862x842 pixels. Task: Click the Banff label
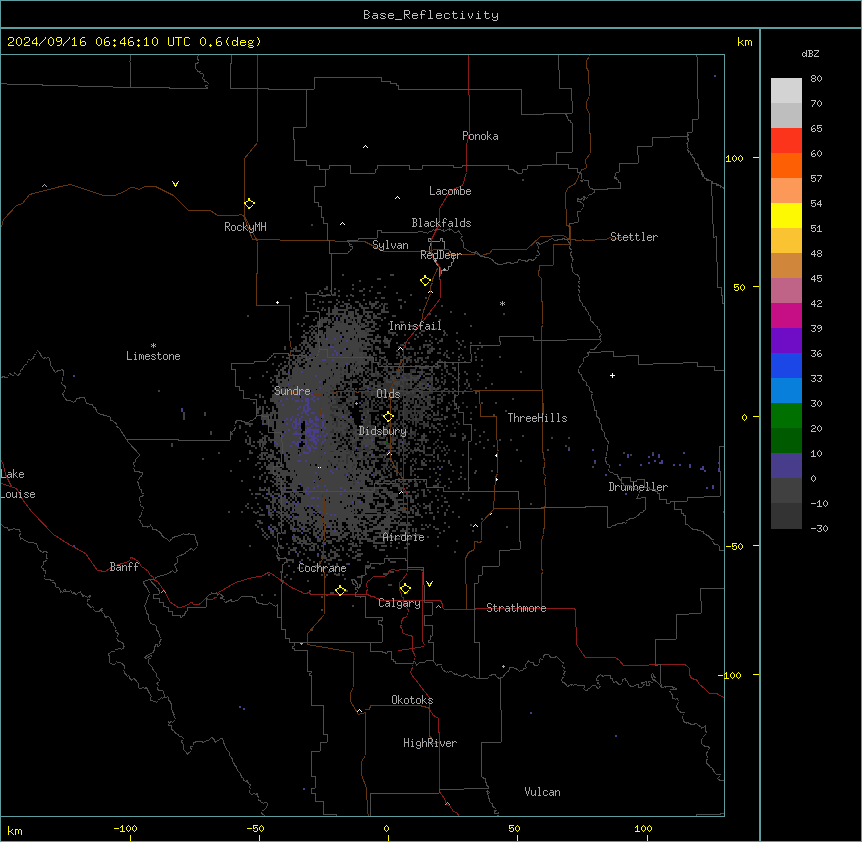[x=124, y=567]
